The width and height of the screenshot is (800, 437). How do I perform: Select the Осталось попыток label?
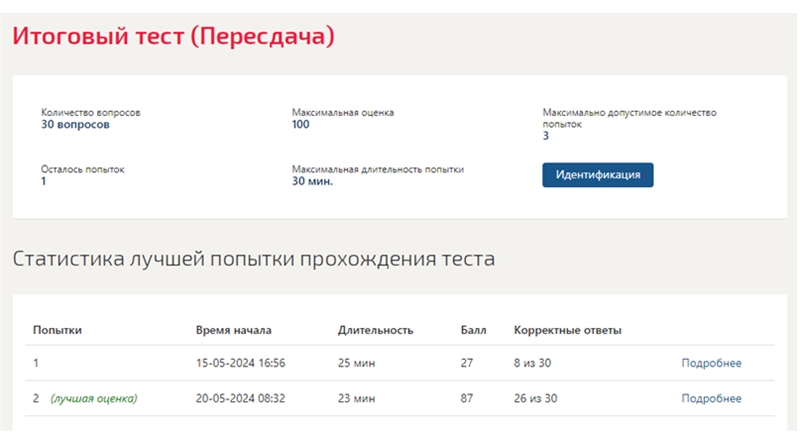pos(83,169)
